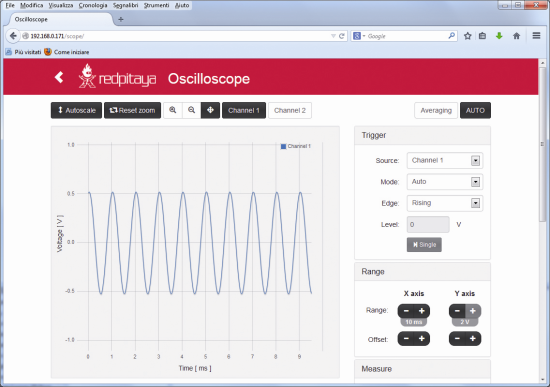This screenshot has height=387, width=550.
Task: Decrease the X axis range
Action: pos(406,311)
